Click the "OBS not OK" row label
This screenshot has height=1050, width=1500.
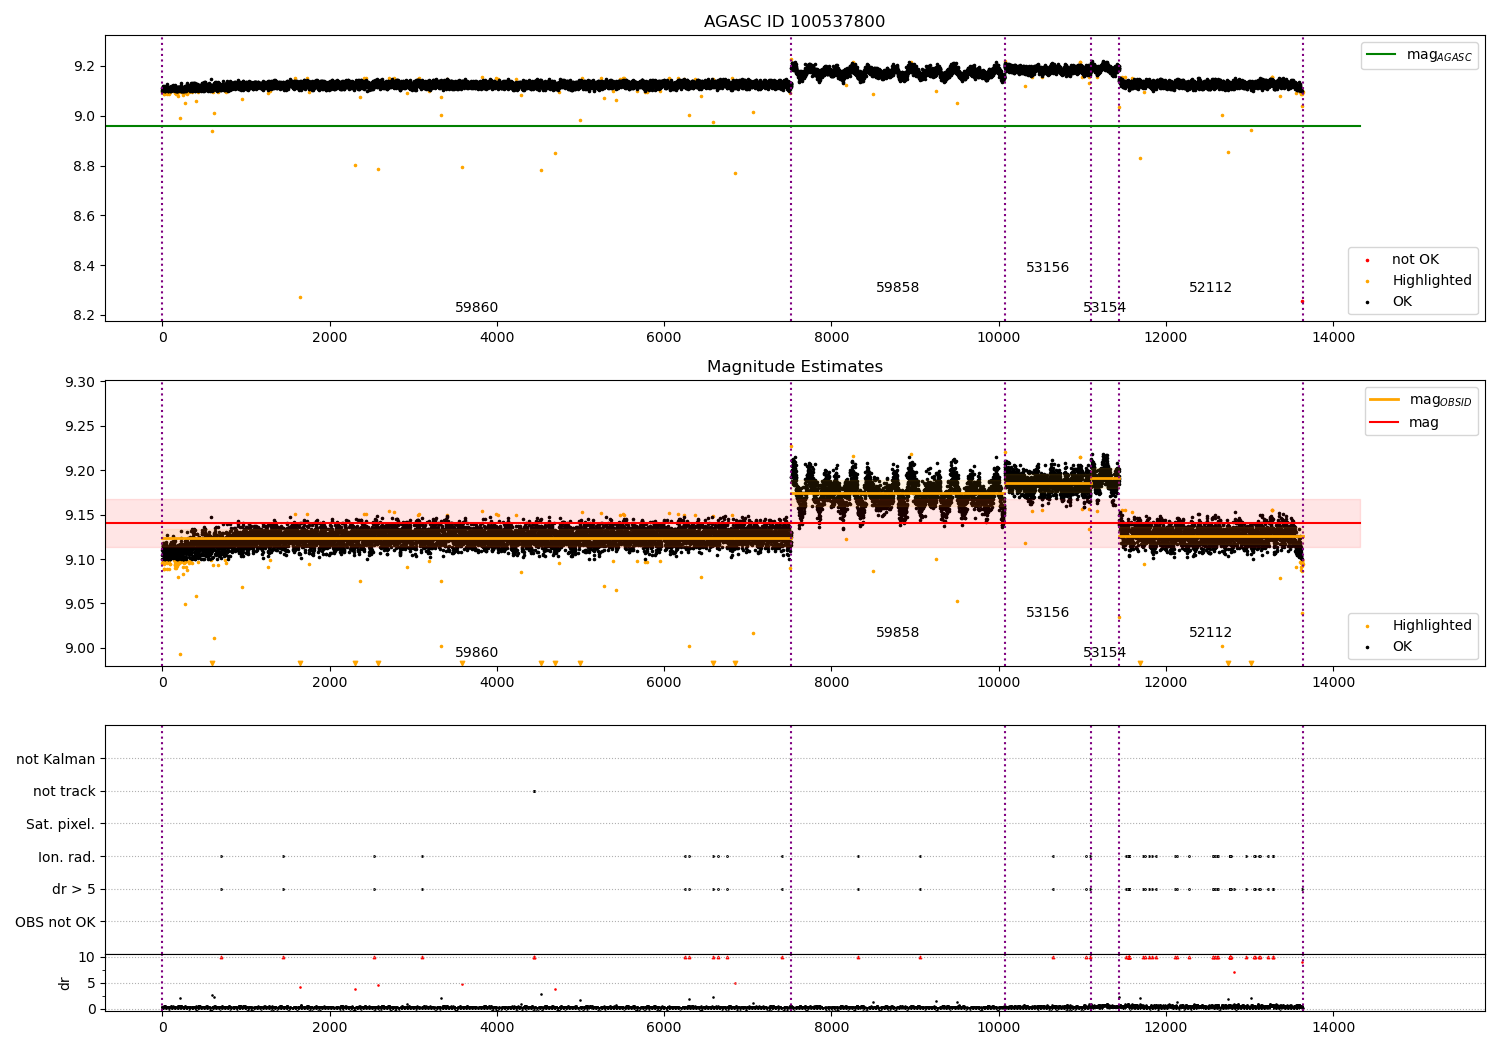(x=55, y=922)
